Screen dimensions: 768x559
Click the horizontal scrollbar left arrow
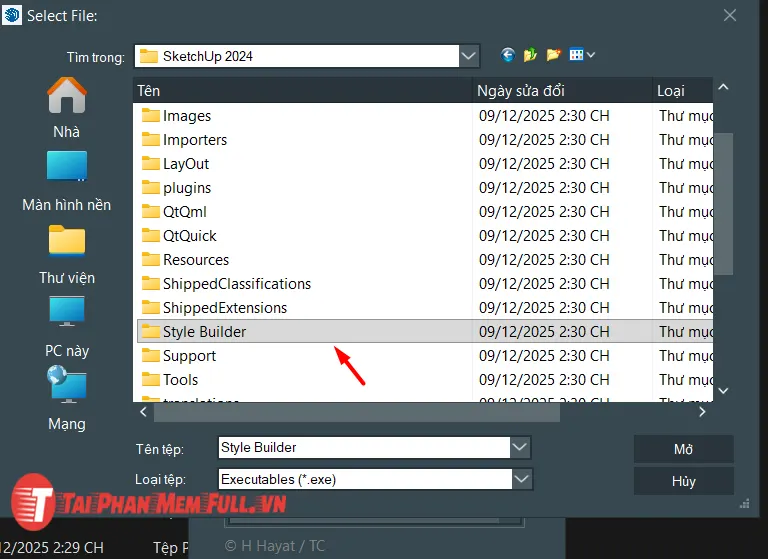tap(144, 412)
